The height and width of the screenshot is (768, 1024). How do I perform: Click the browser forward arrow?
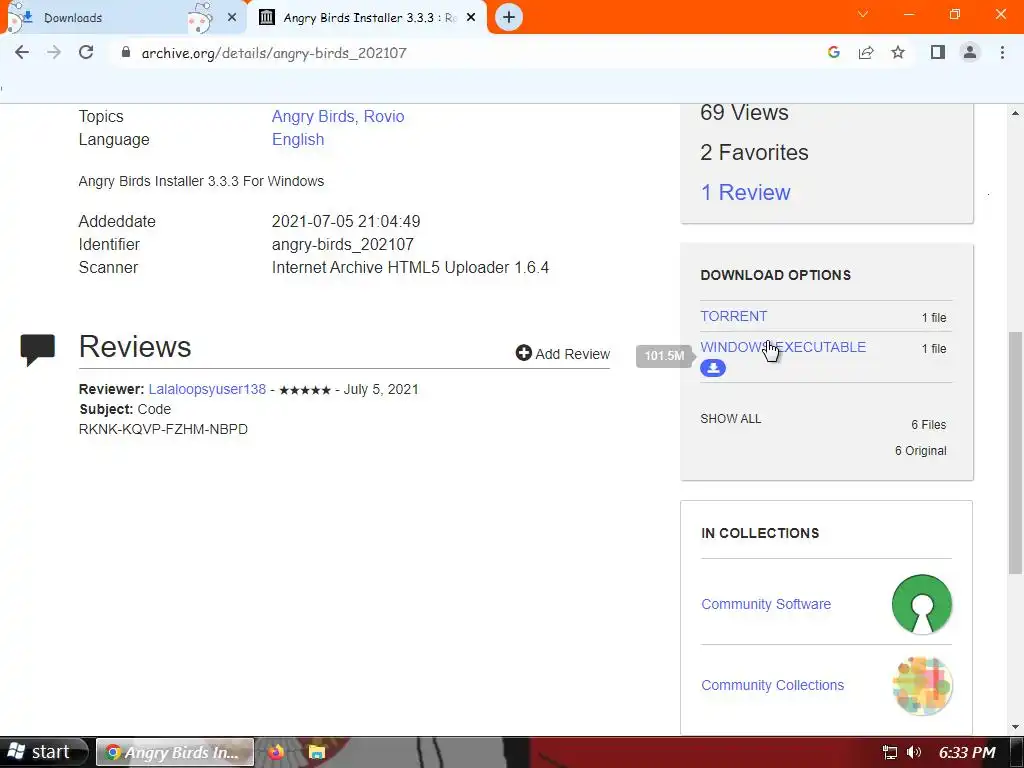(54, 52)
